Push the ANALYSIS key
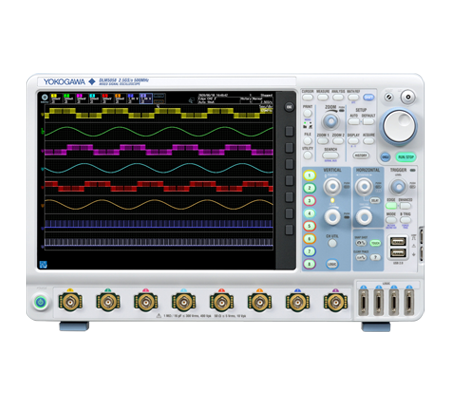Screen dimensions: 450x406 tap(338, 97)
